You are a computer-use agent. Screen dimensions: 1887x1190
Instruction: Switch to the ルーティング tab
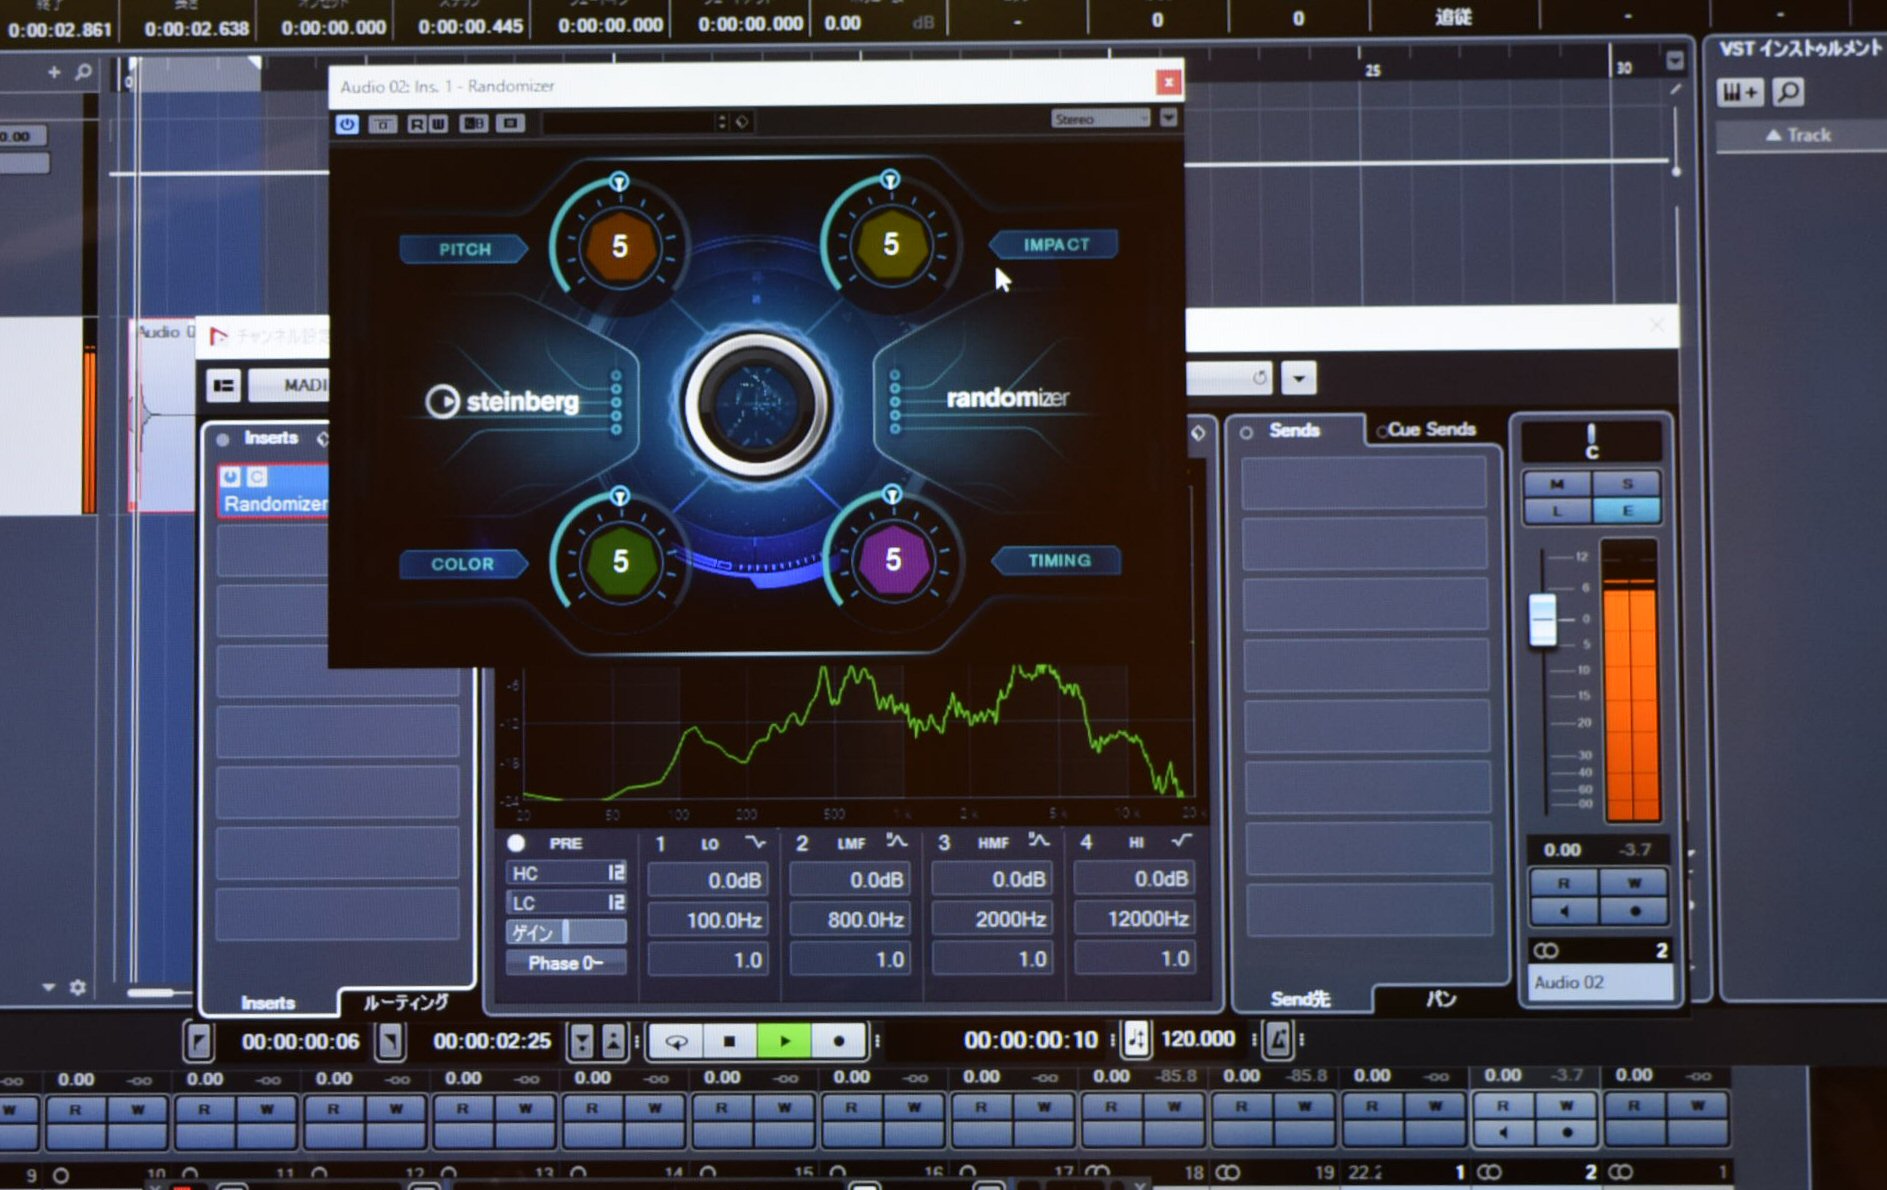[x=405, y=1002]
